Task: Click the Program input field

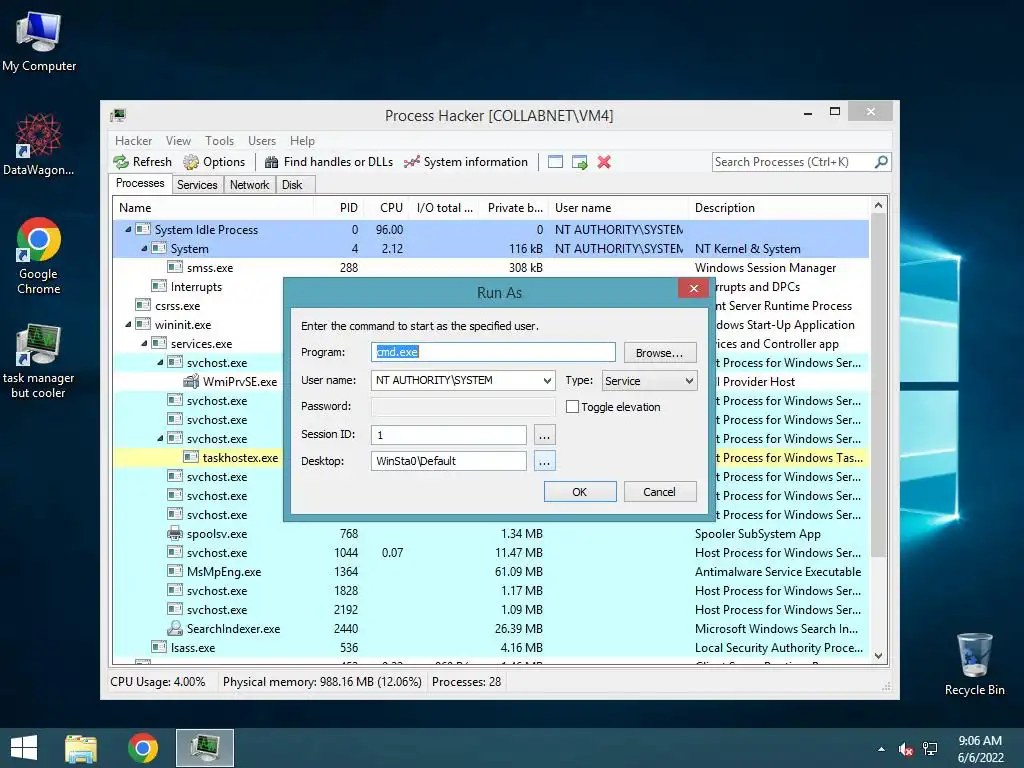Action: (493, 352)
